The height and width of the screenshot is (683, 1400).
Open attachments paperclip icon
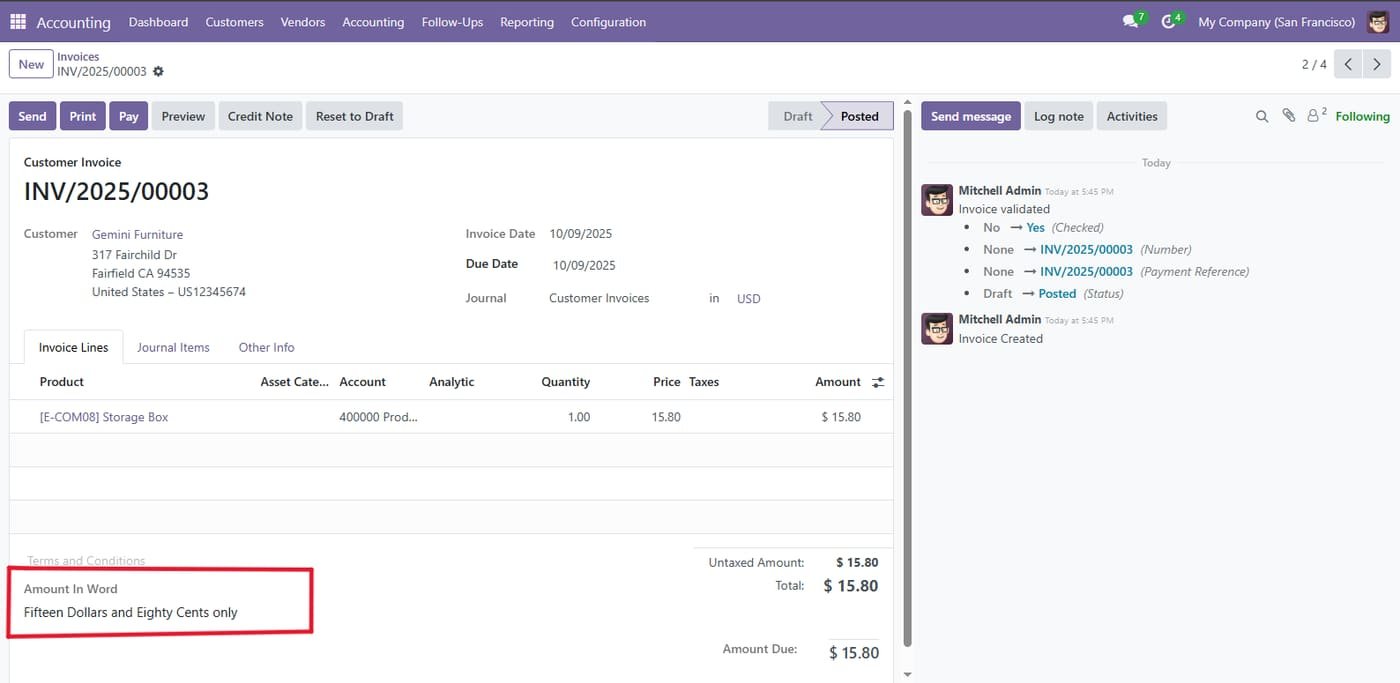pyautogui.click(x=1289, y=116)
